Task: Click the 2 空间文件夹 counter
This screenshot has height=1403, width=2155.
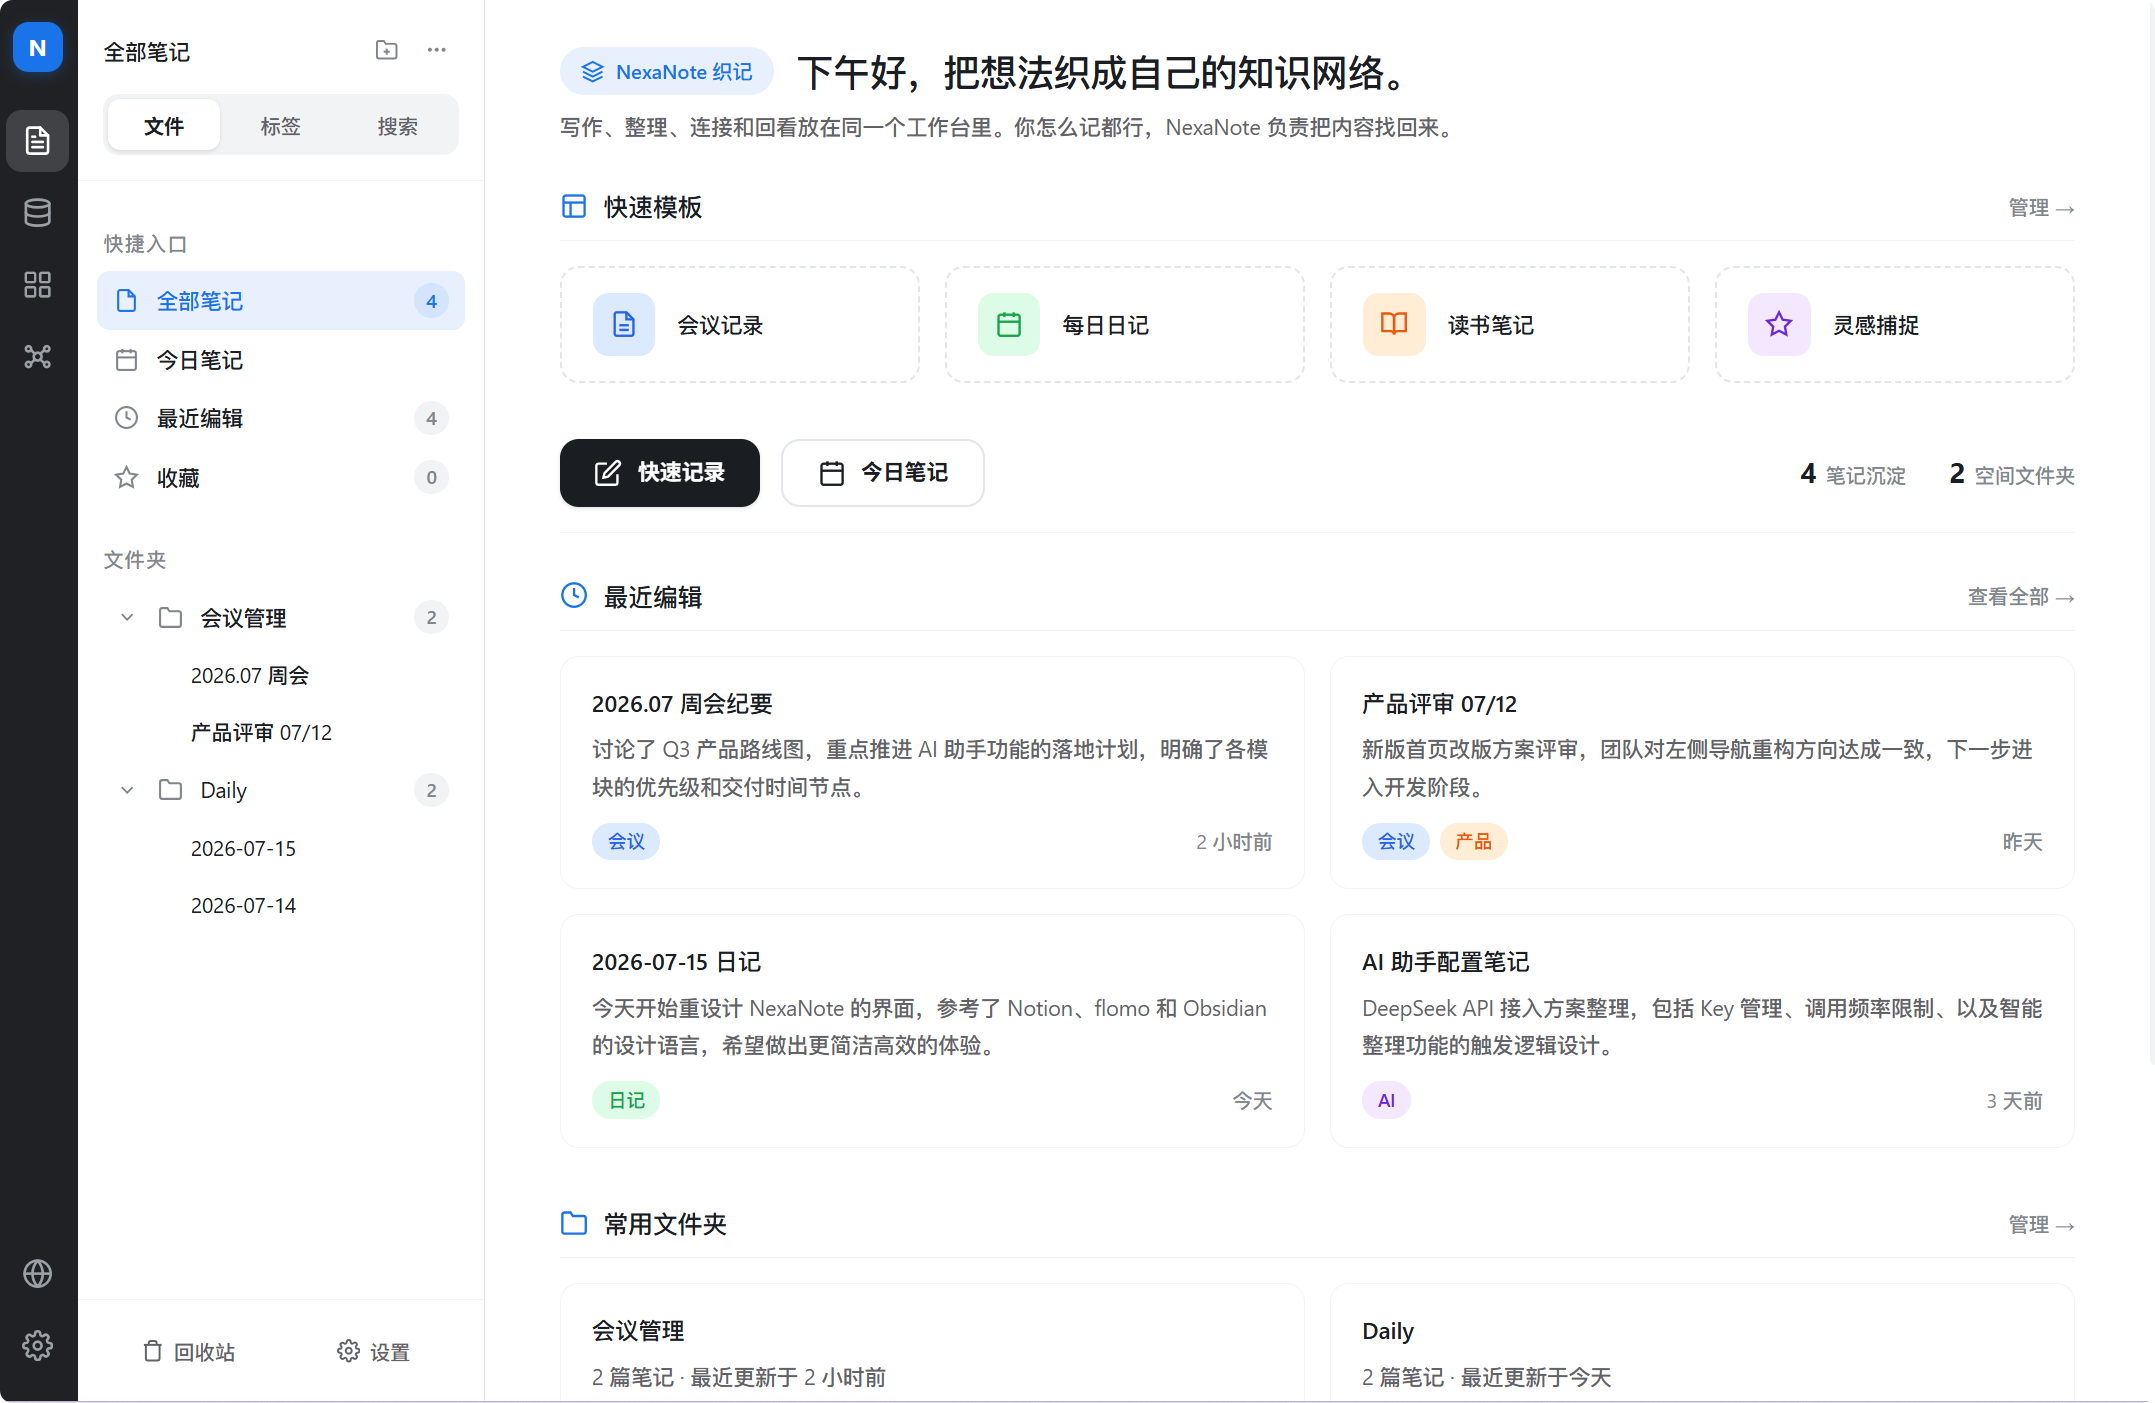Action: click(x=2012, y=474)
